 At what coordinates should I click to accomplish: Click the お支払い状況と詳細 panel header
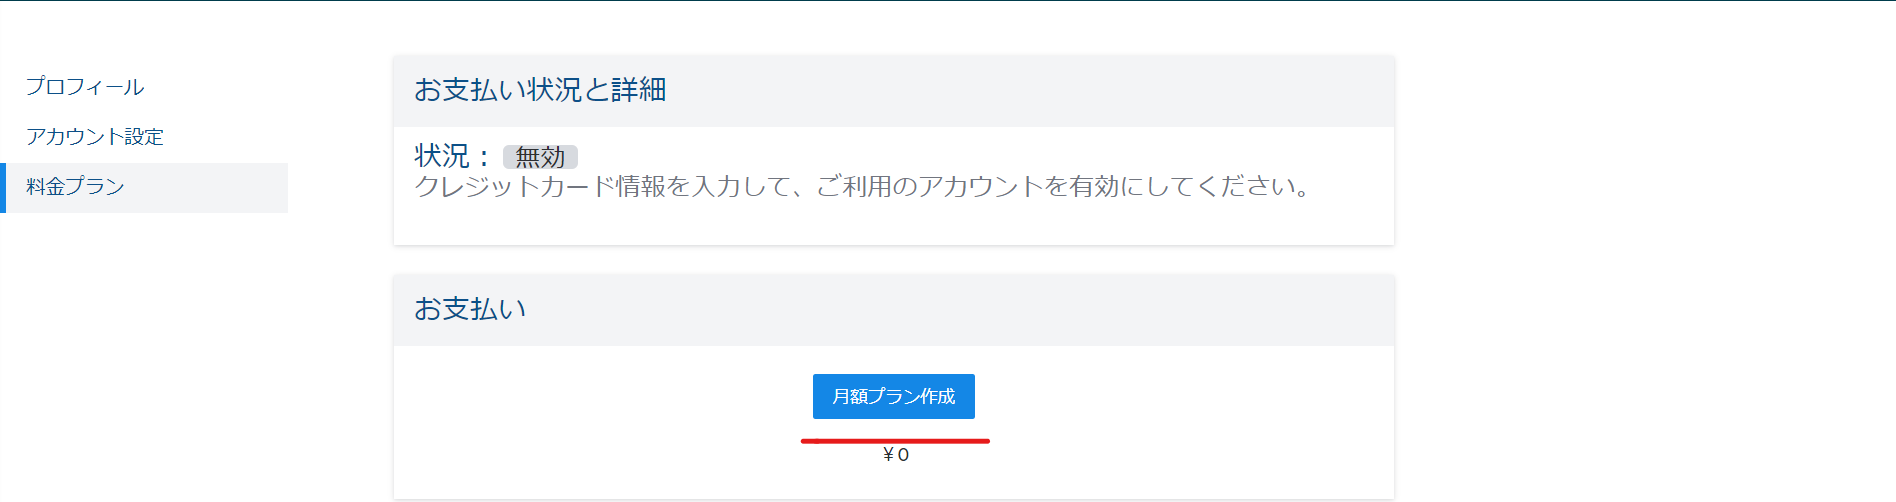click(894, 91)
